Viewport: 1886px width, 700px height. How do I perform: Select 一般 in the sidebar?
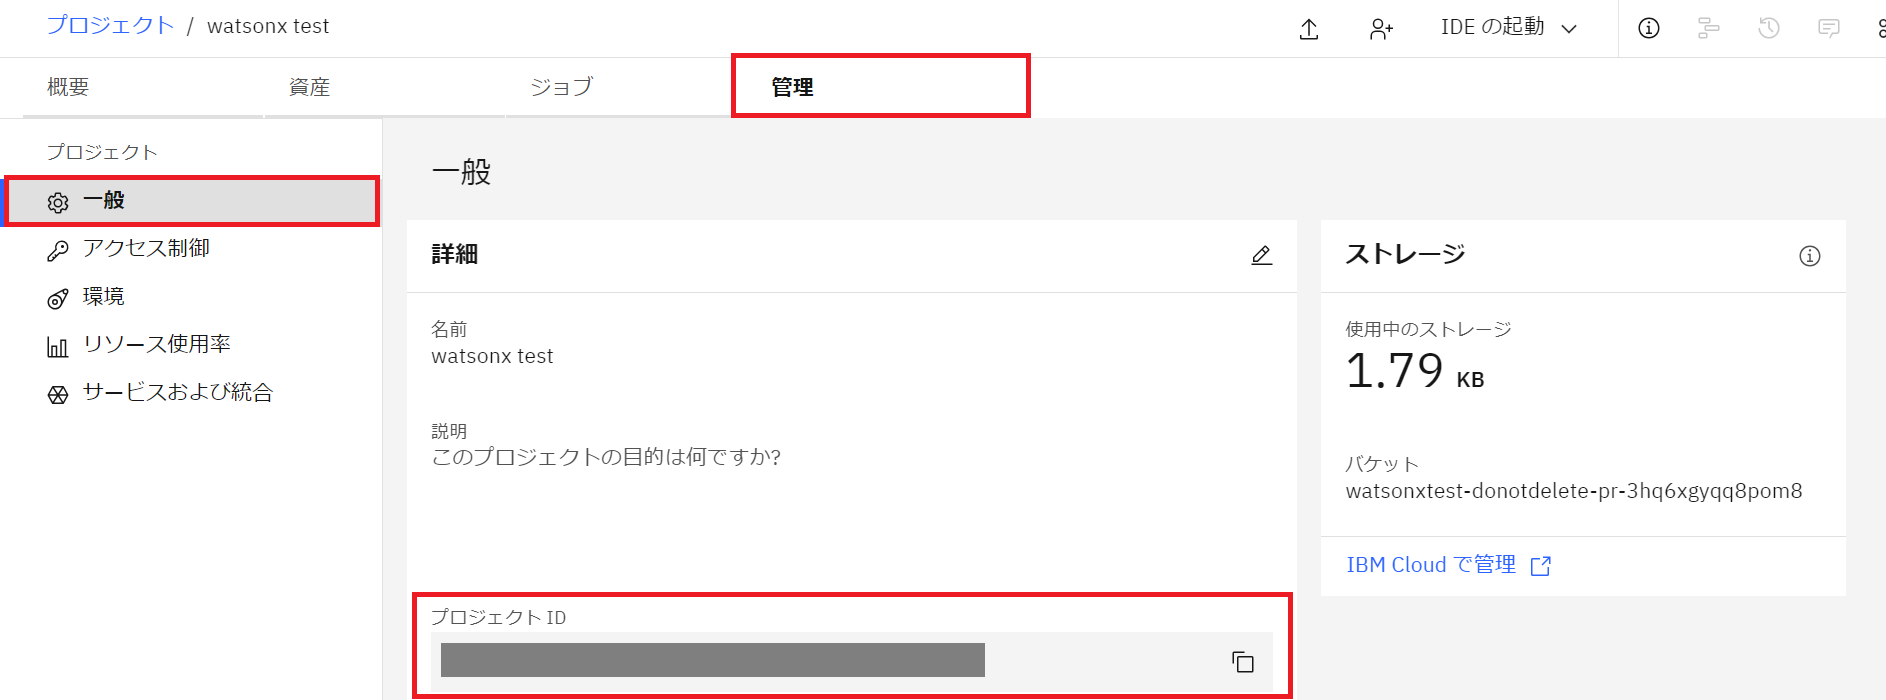192,201
